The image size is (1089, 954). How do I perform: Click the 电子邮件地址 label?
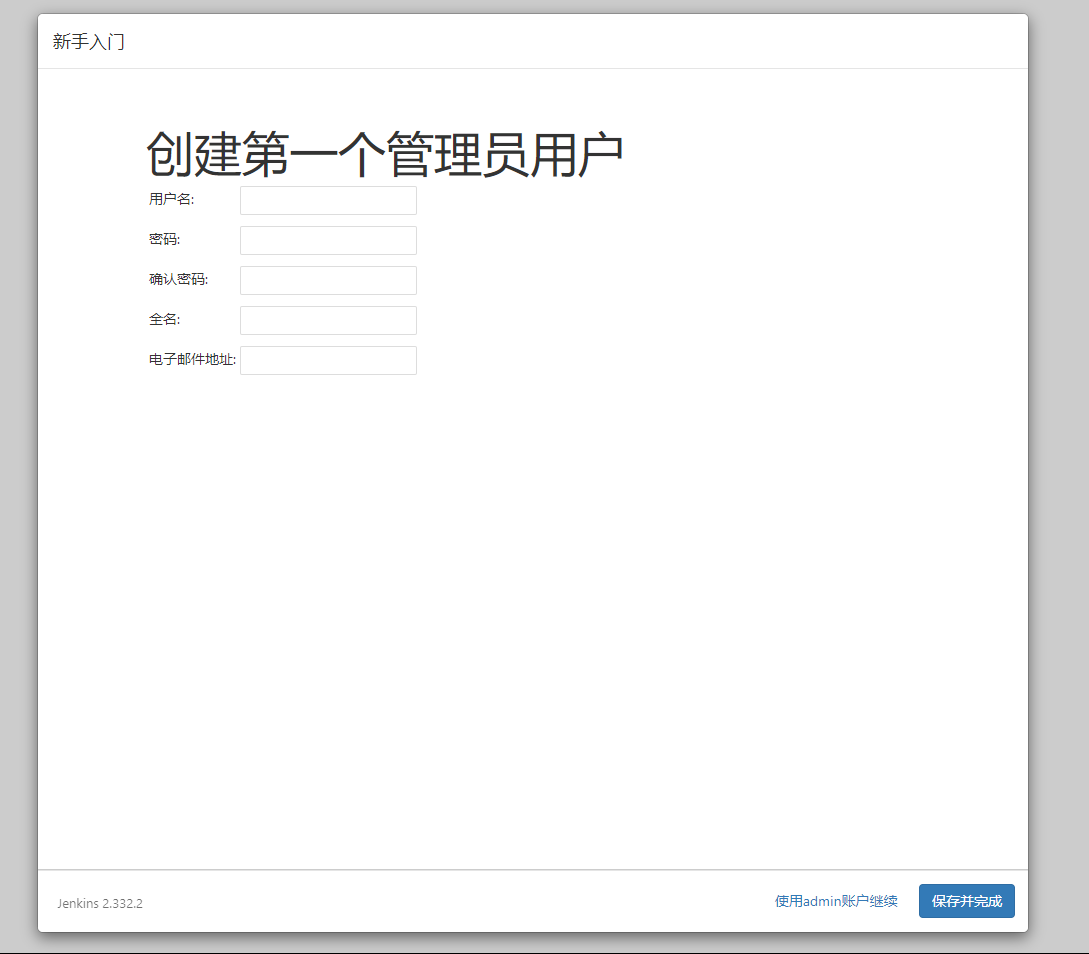pyautogui.click(x=192, y=359)
